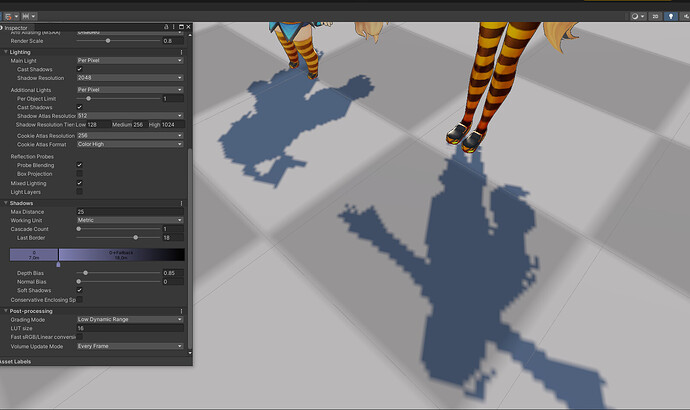Open the scene draw mode sphere icon
Image resolution: width=690 pixels, height=410 pixels.
(635, 16)
